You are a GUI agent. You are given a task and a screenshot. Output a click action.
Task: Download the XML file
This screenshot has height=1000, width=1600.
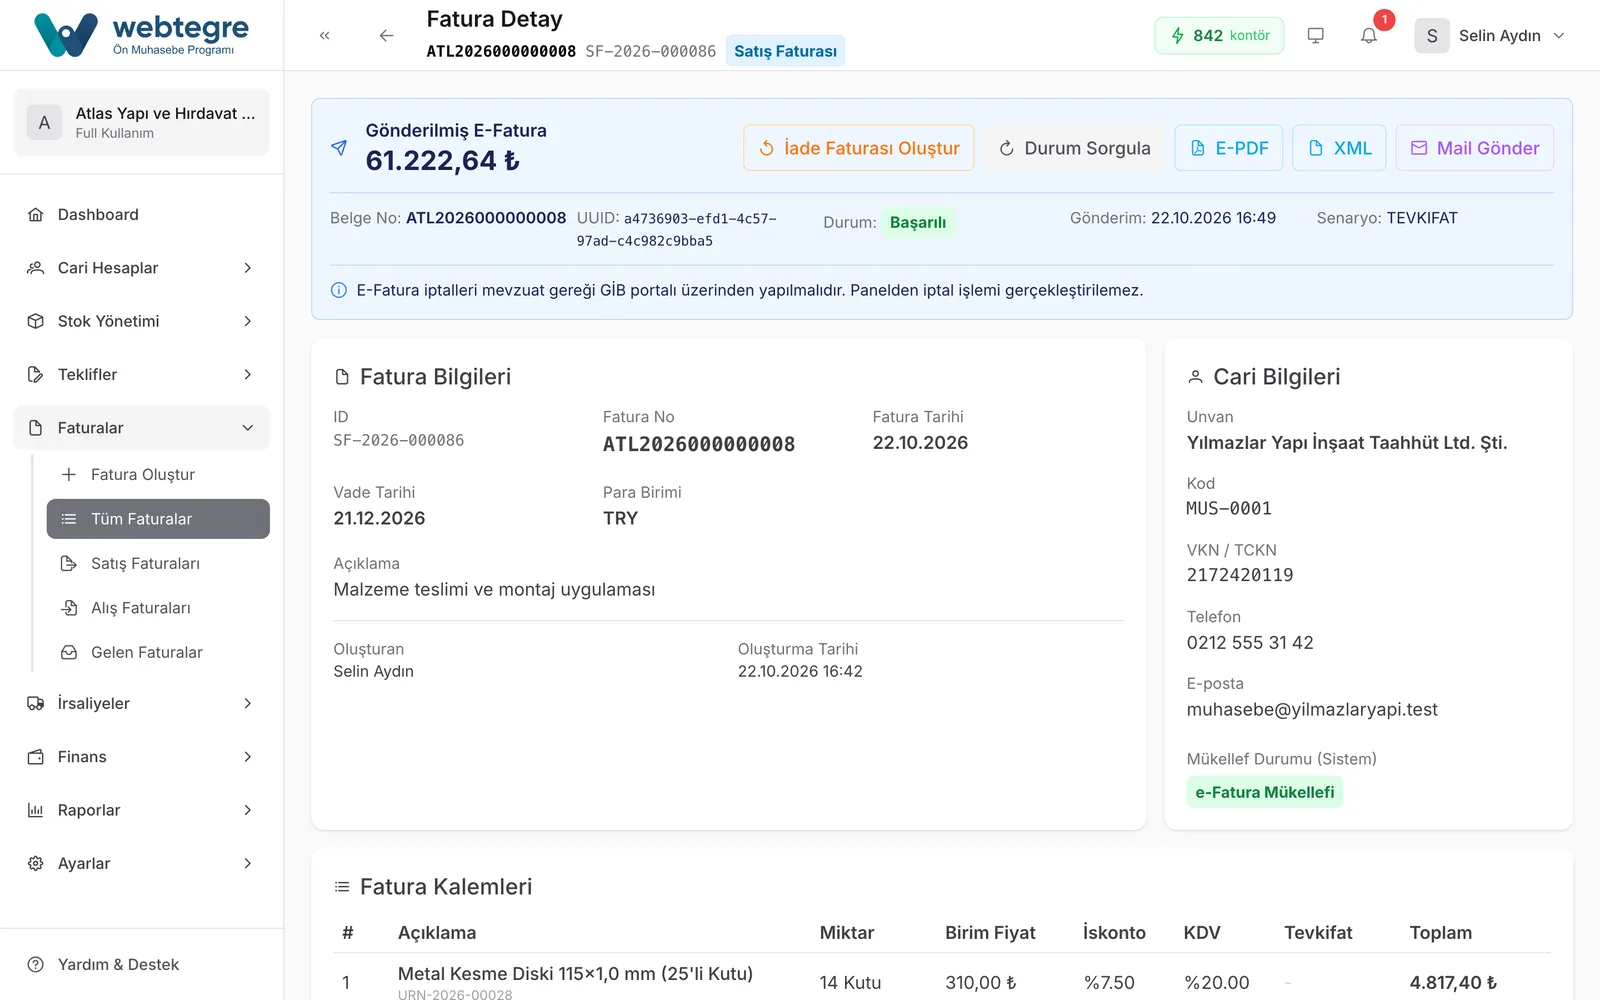(x=1339, y=148)
